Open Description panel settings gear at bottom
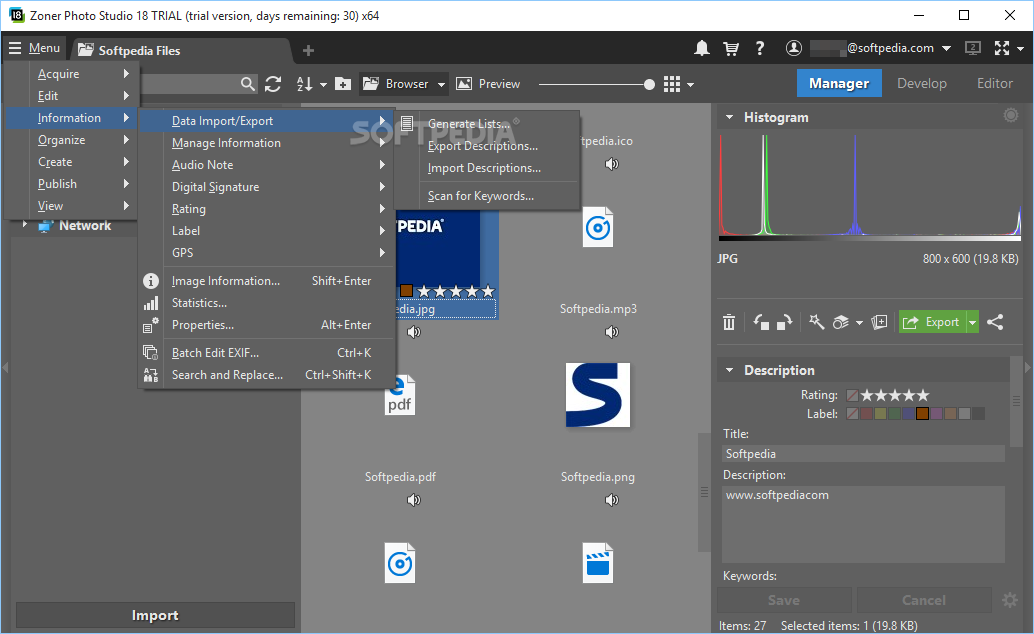This screenshot has width=1034, height=634. [1010, 600]
